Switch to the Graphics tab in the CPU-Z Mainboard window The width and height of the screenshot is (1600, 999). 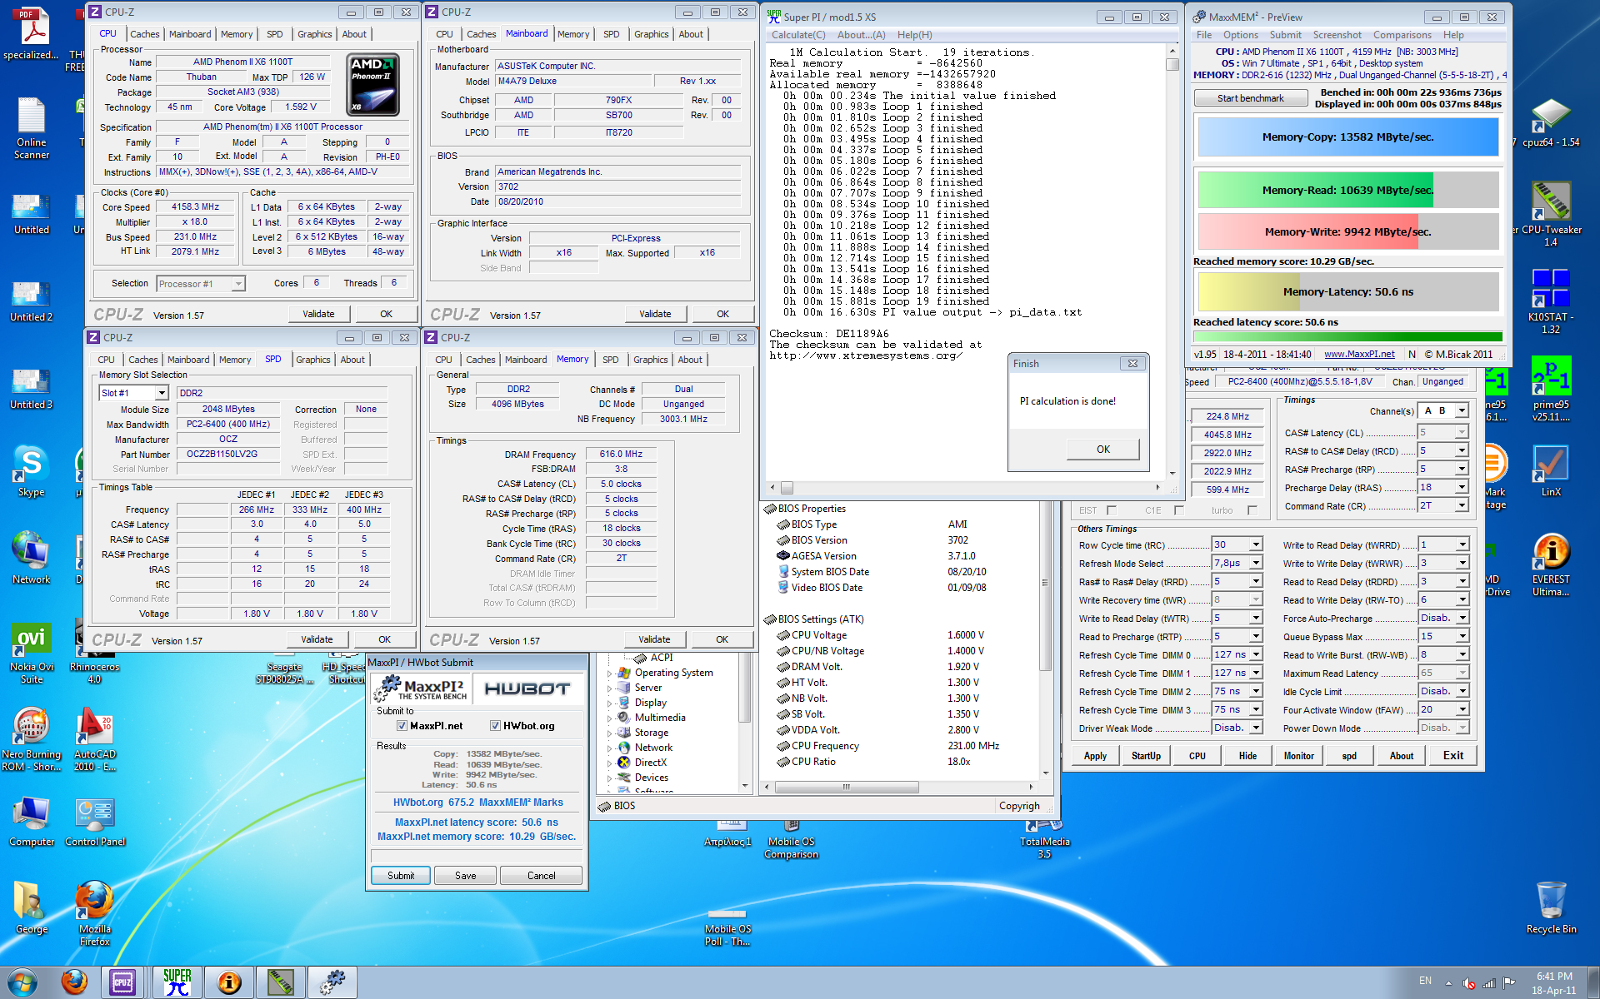tap(651, 34)
